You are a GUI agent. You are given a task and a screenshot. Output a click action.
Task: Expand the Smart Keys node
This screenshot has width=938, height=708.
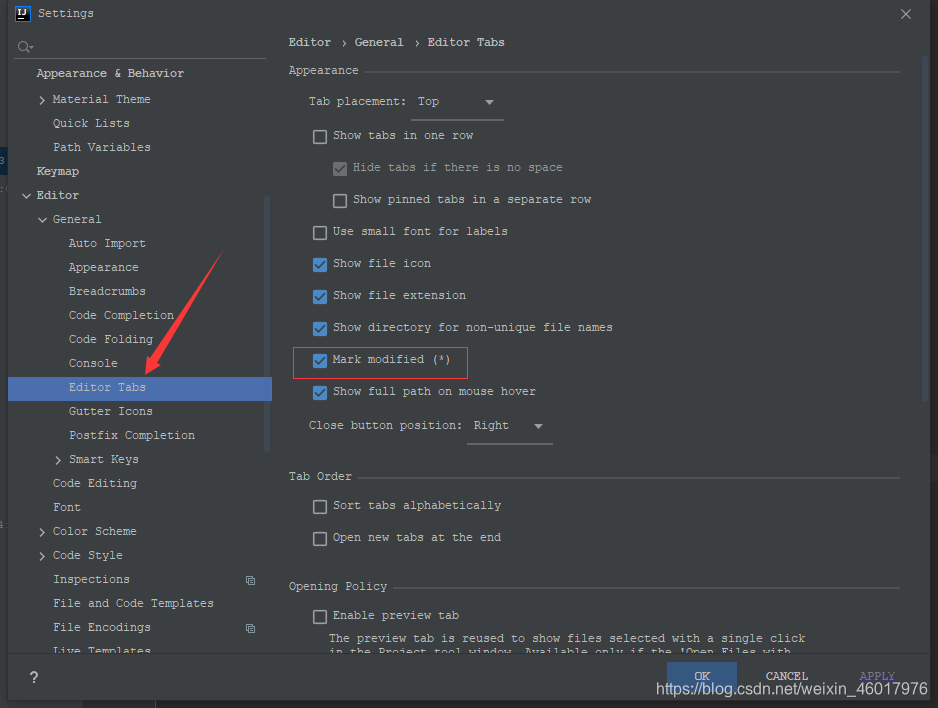[57, 460]
